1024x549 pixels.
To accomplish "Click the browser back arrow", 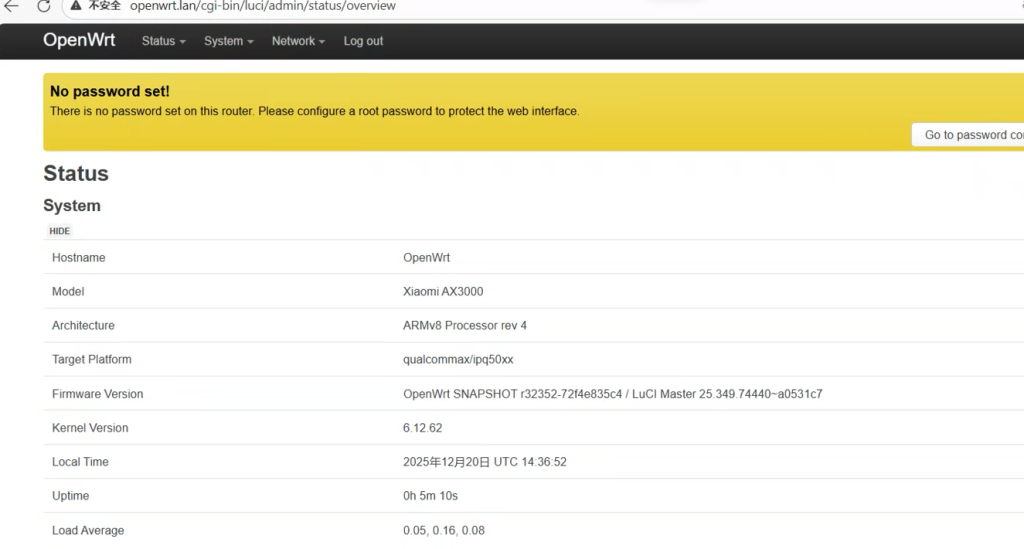I will tap(12, 6).
